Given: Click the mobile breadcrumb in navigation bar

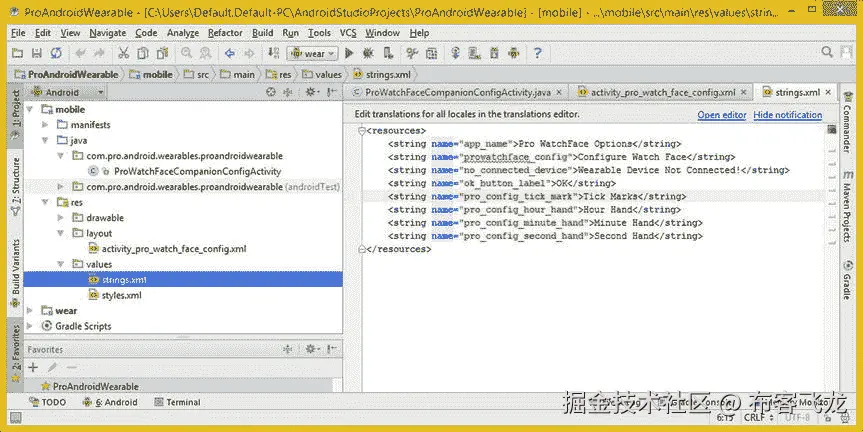Looking at the screenshot, I should [x=151, y=74].
